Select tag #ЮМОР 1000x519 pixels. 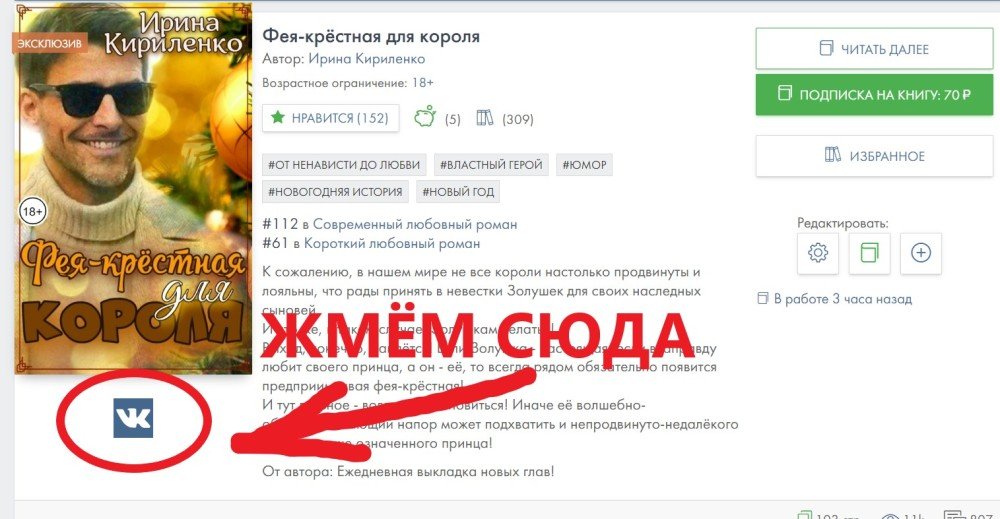(x=584, y=164)
